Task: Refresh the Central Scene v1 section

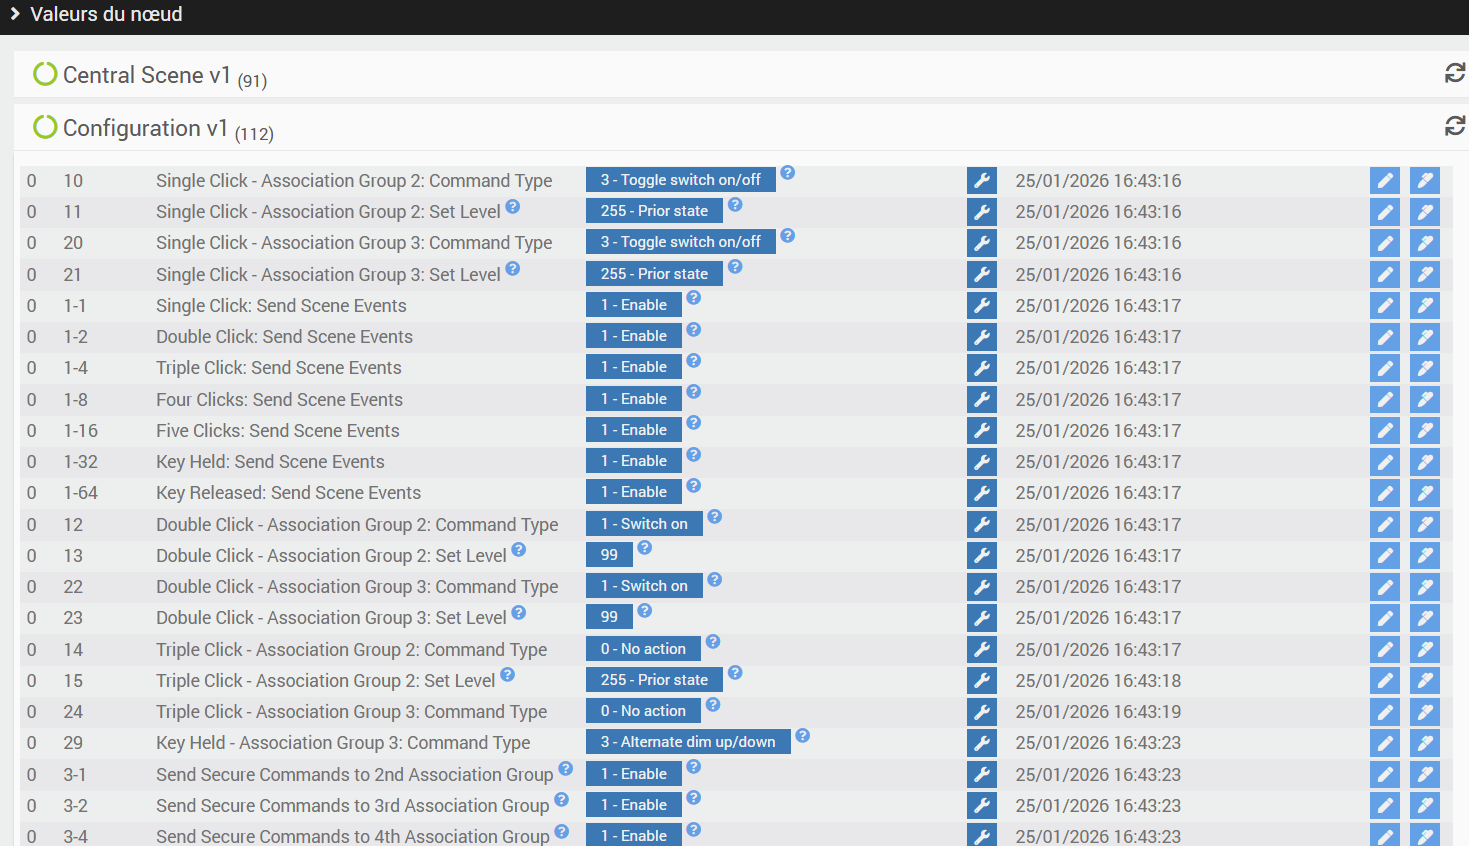Action: pyautogui.click(x=1454, y=73)
